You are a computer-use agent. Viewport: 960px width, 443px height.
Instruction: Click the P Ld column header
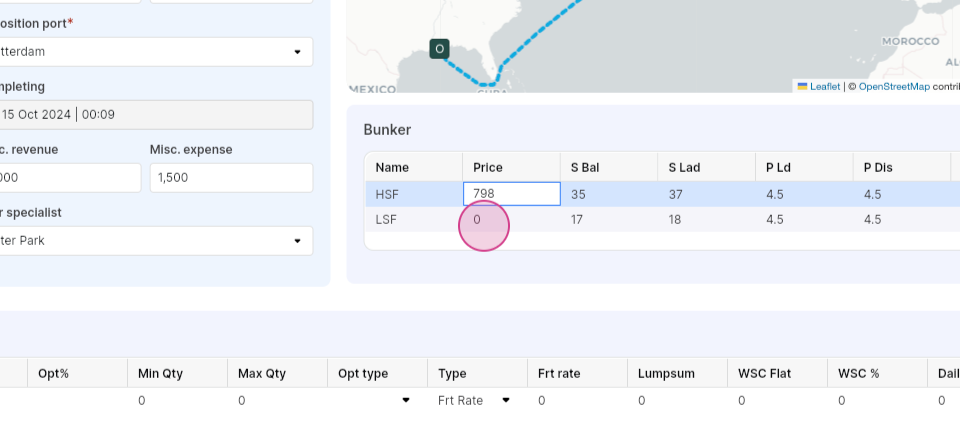coord(804,168)
